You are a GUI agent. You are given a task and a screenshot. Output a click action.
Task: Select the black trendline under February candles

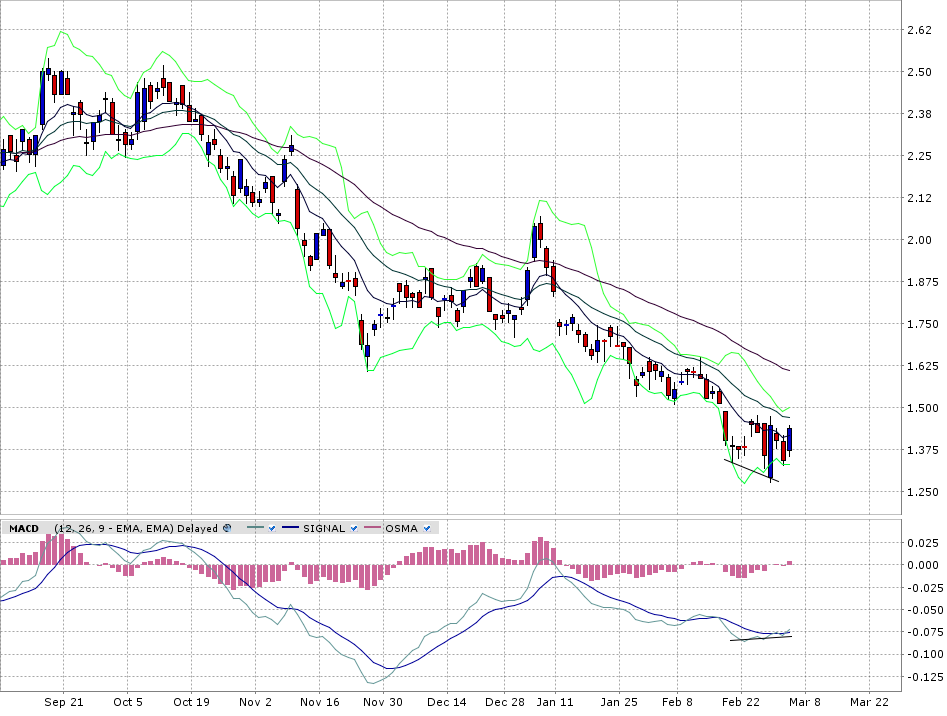750,470
